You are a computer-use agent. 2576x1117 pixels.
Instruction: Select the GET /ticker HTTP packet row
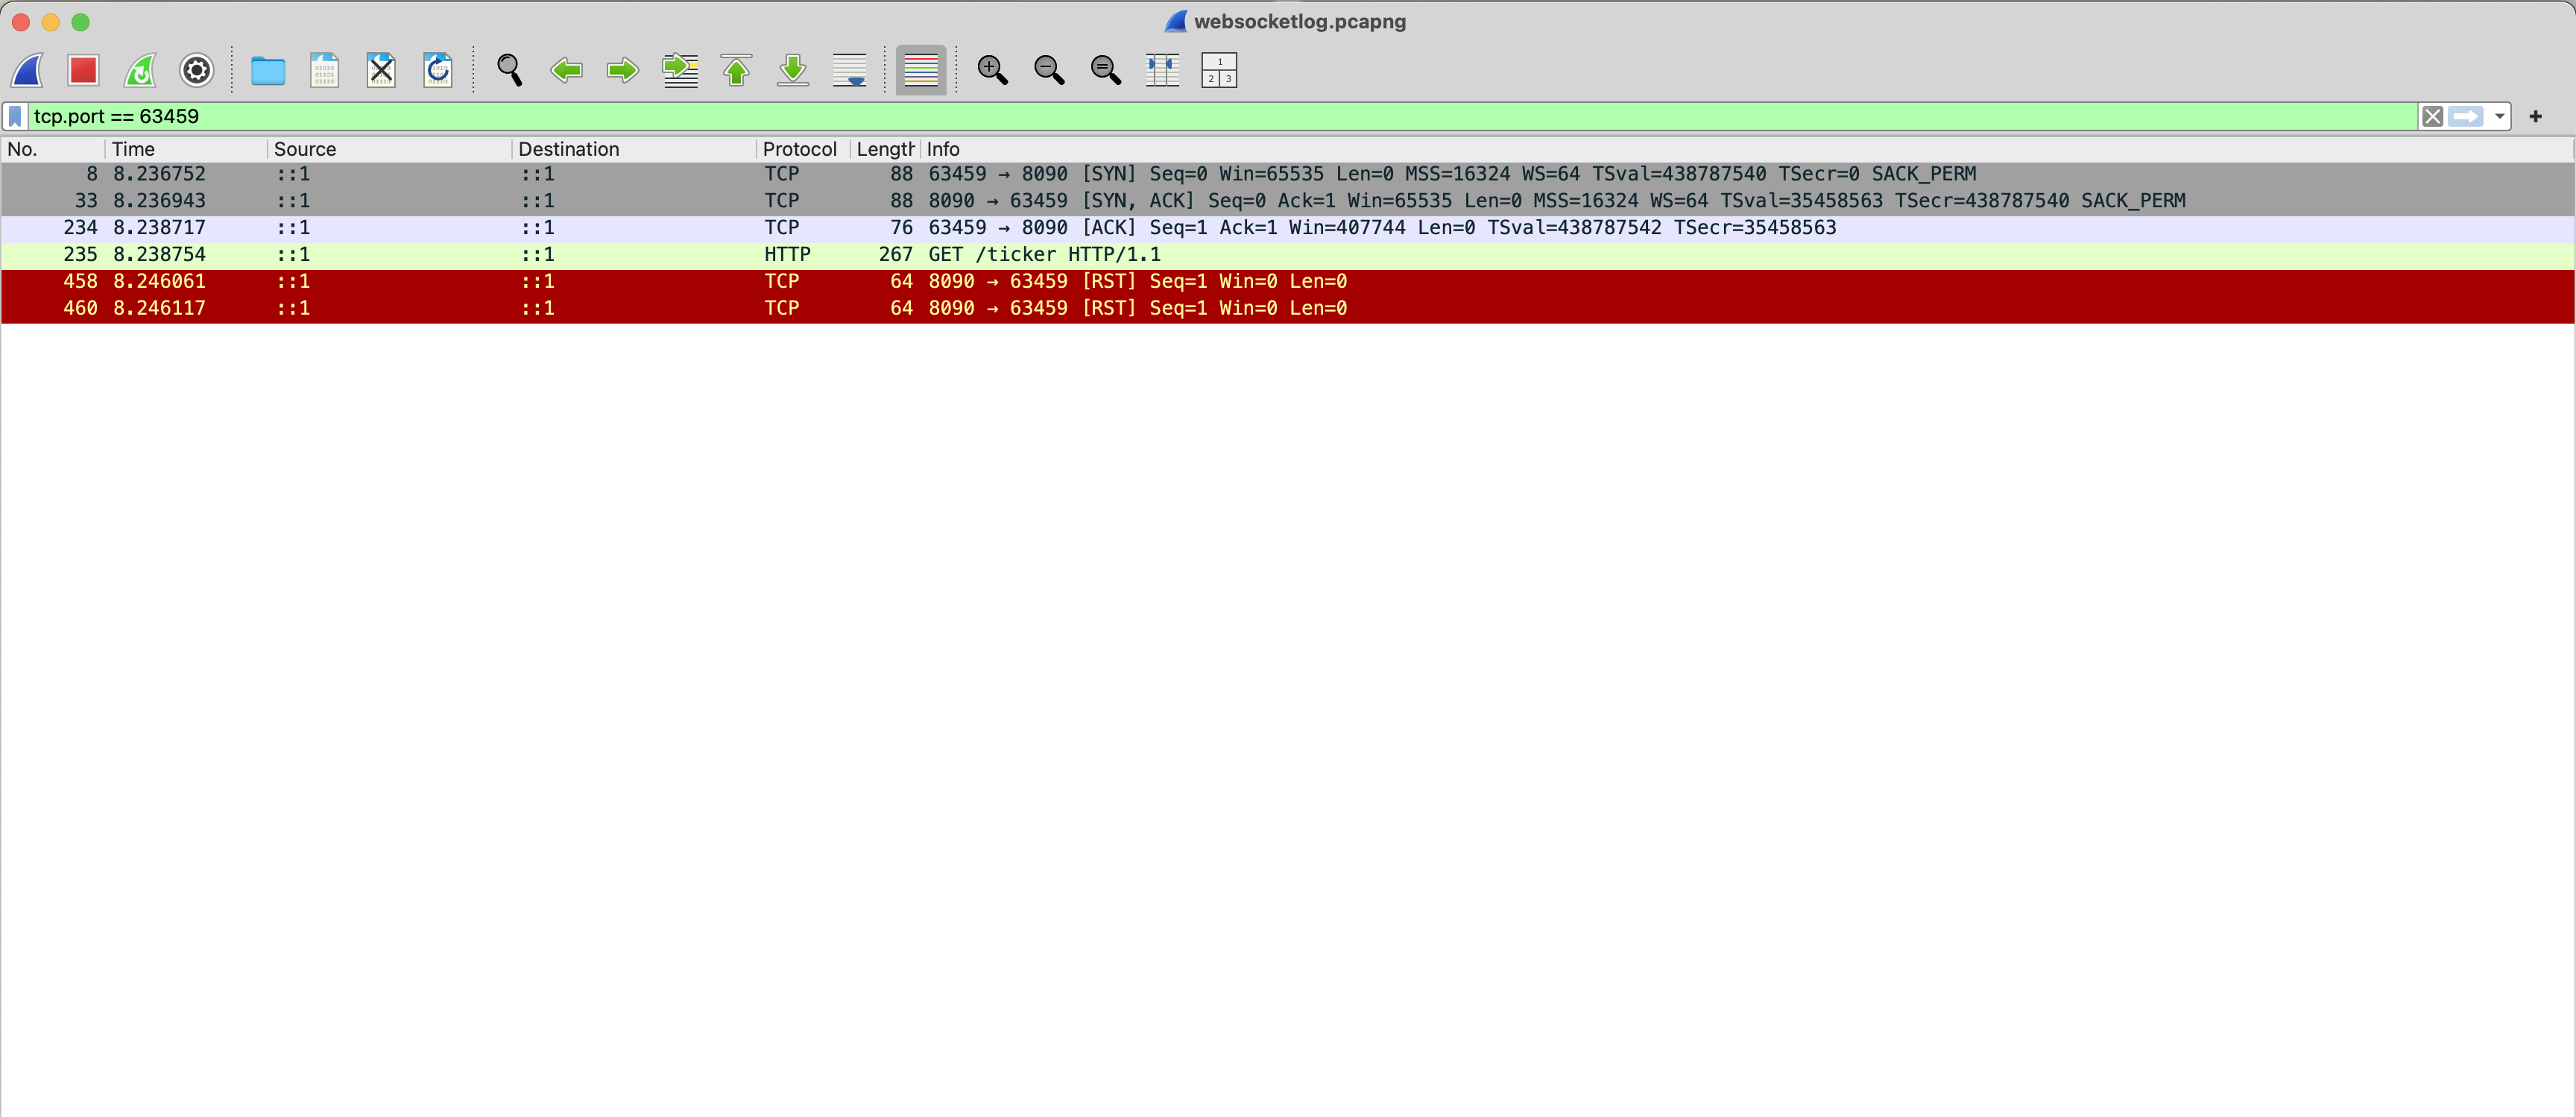[1044, 255]
